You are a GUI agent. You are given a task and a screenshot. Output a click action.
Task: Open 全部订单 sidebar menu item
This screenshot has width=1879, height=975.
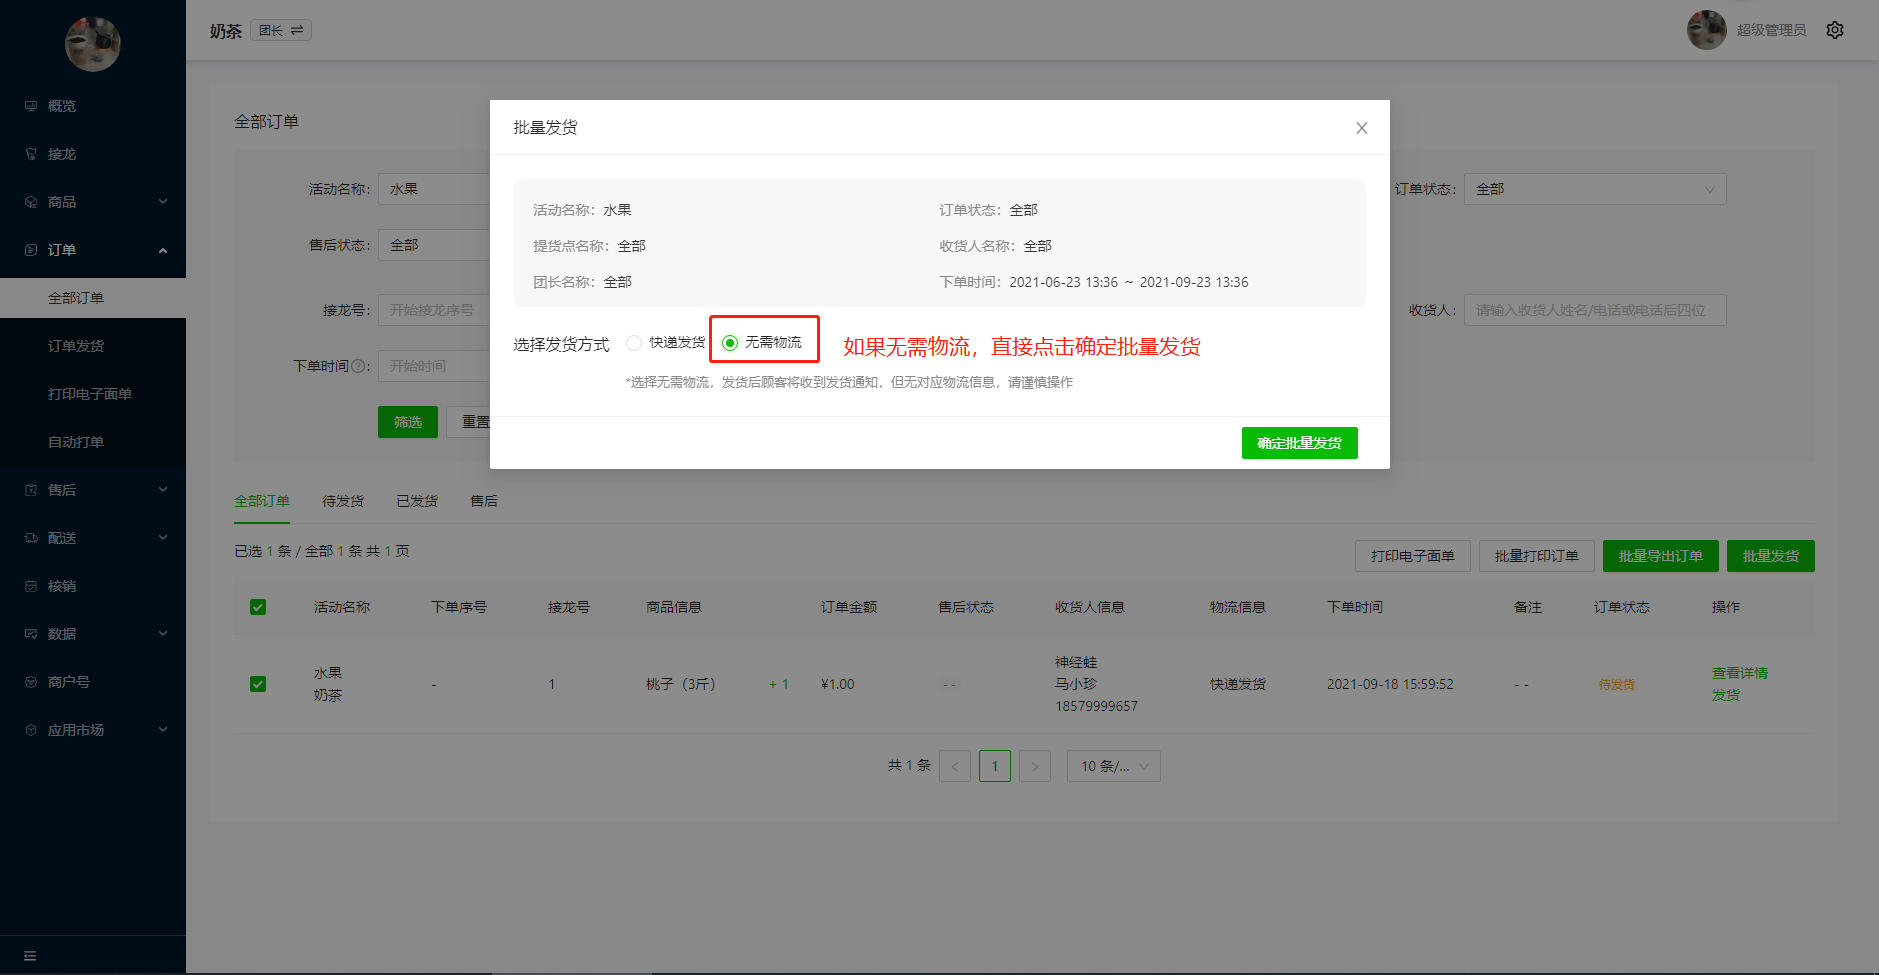[93, 298]
